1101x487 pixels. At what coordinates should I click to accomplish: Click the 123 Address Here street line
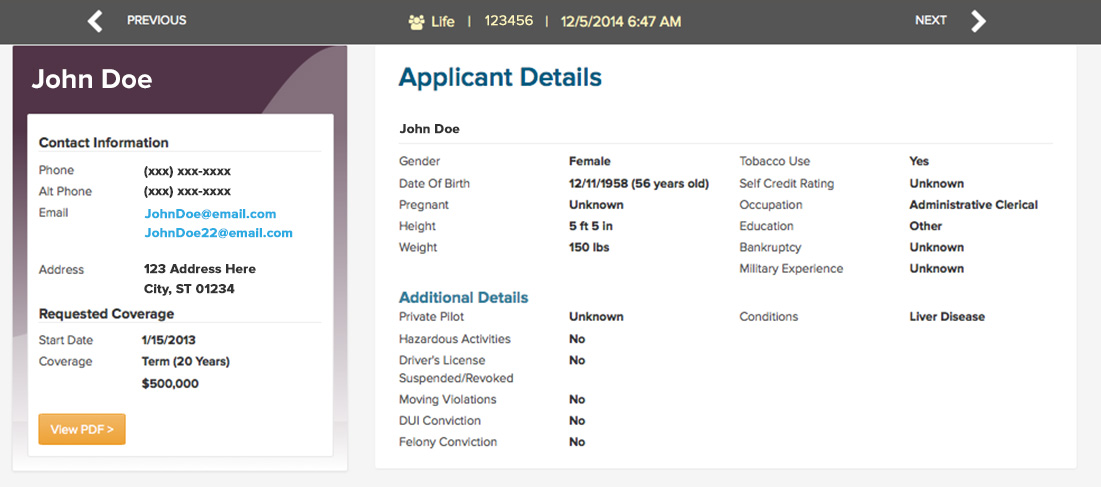tap(200, 269)
